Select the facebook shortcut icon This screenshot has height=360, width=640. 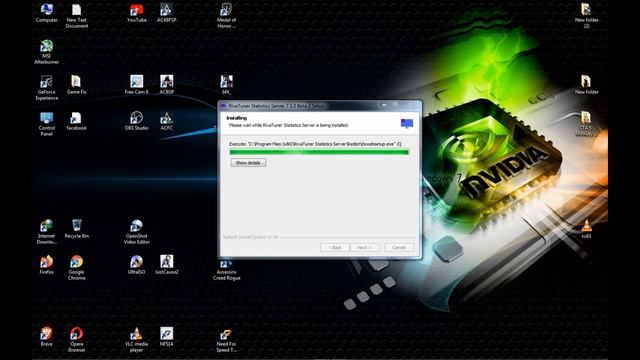[x=76, y=121]
